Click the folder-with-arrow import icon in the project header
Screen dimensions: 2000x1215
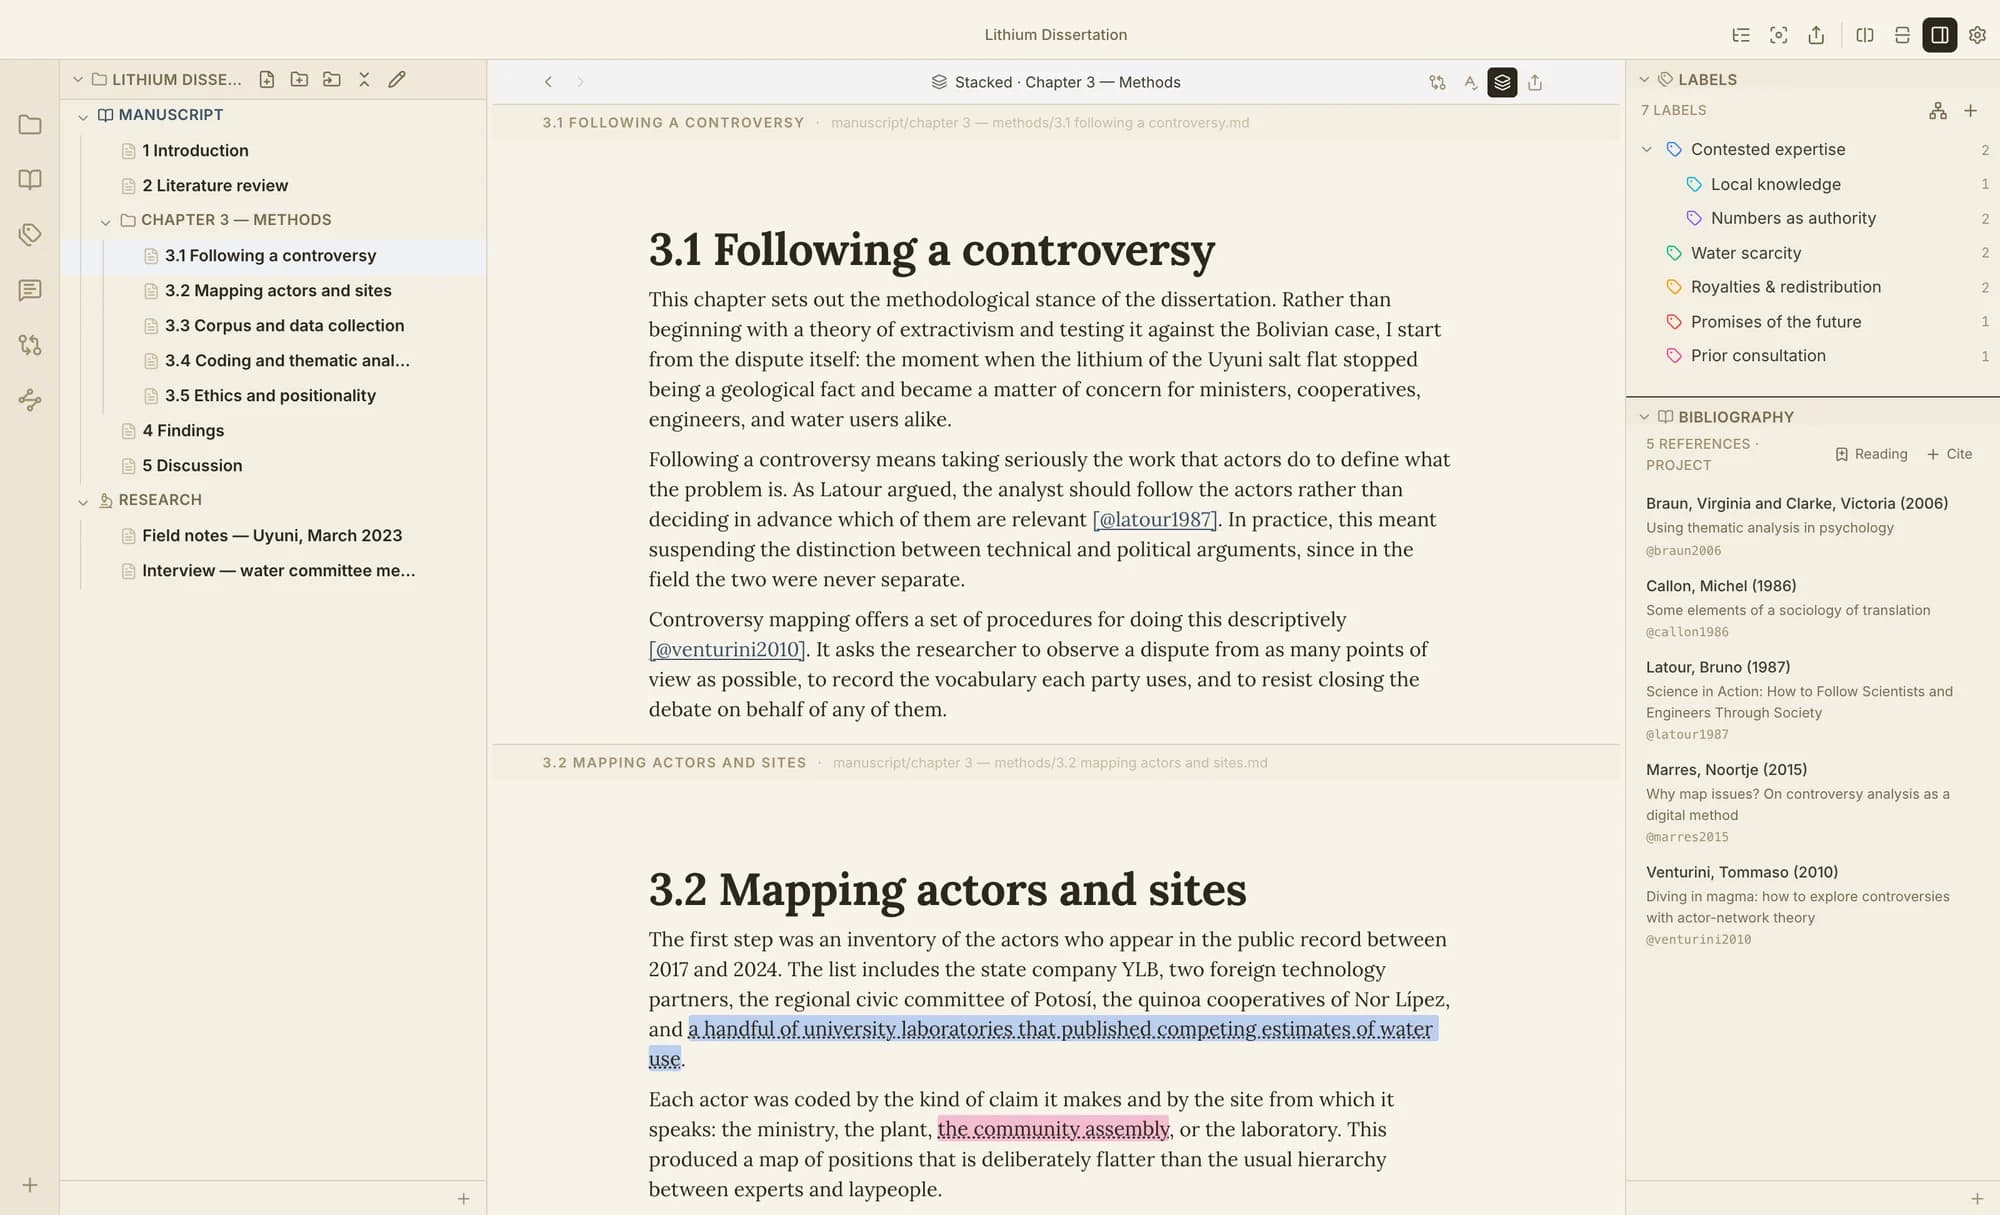click(x=332, y=79)
